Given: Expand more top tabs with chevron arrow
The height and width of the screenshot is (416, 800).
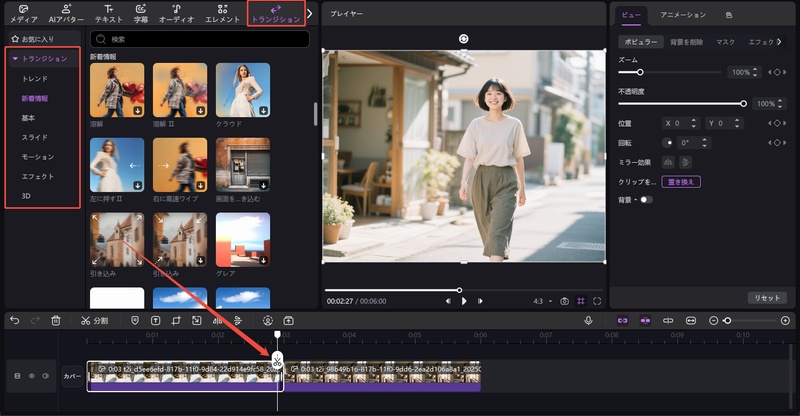Looking at the screenshot, I should pyautogui.click(x=309, y=13).
